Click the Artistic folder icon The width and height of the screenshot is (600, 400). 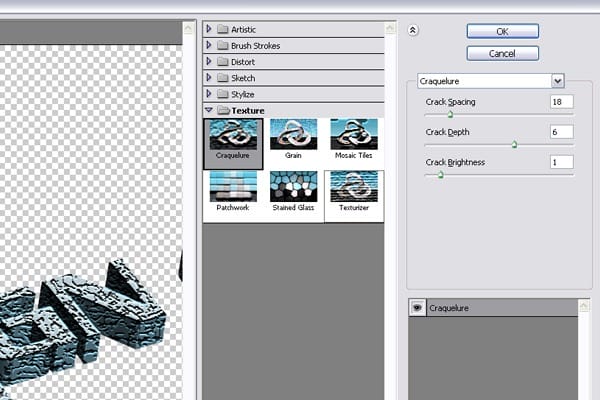coord(223,29)
